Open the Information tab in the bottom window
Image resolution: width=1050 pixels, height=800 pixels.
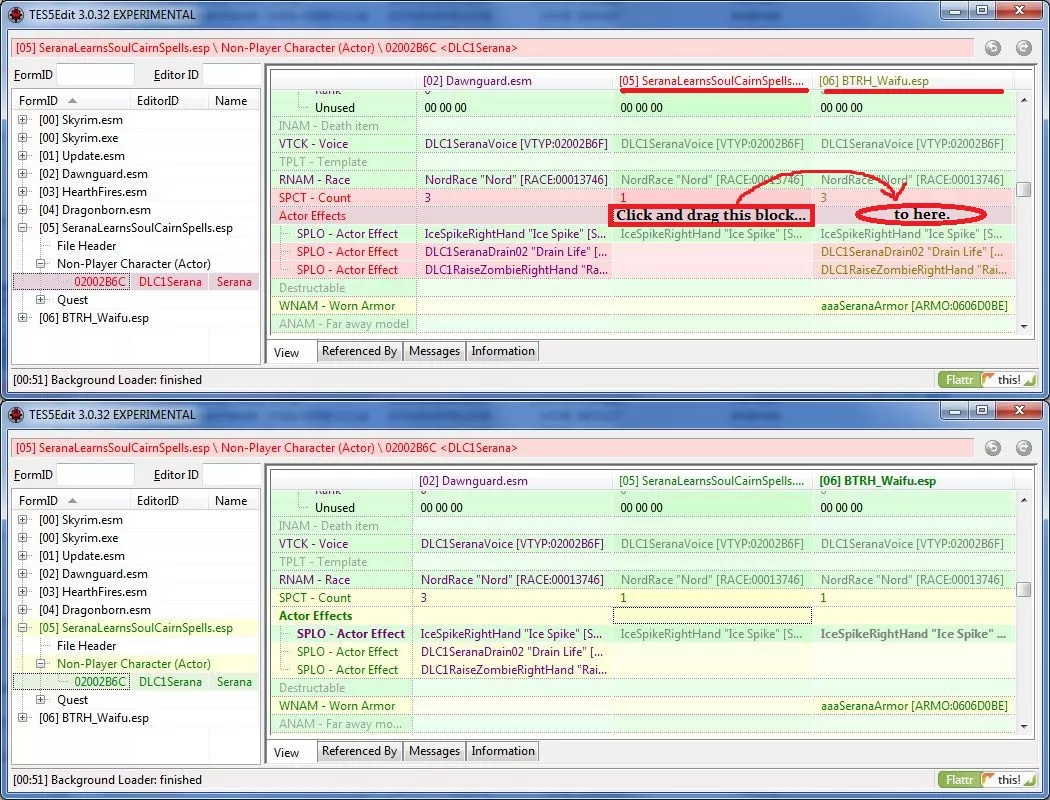503,751
